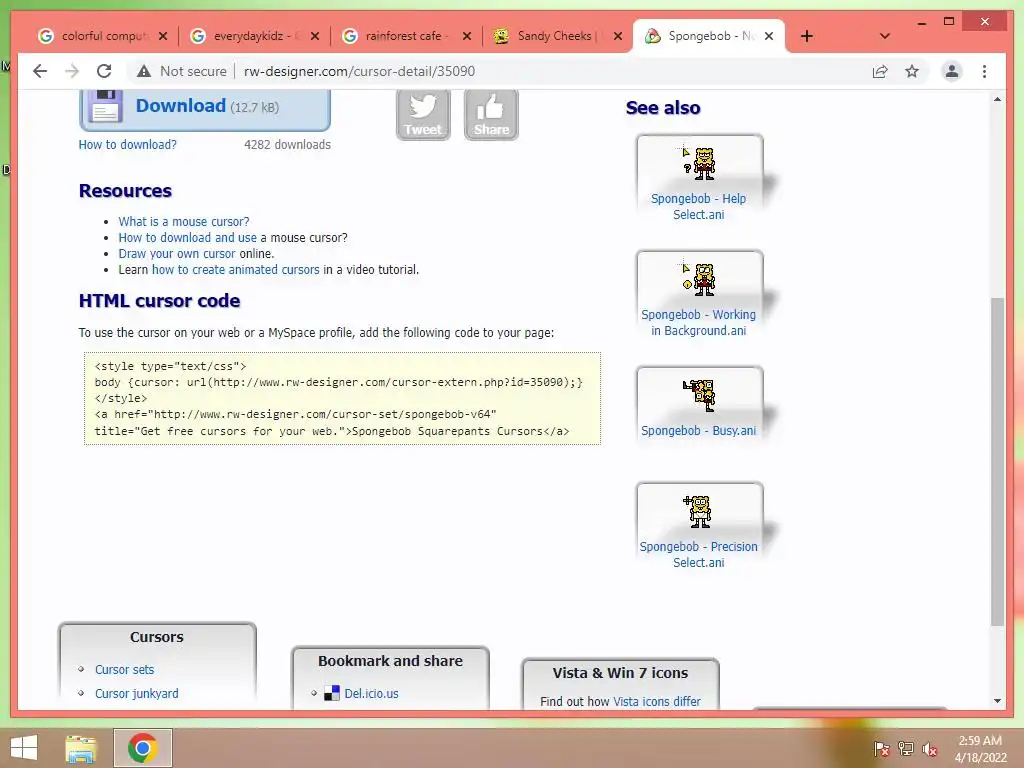Image resolution: width=1024 pixels, height=768 pixels.
Task: Click the forward navigation arrow
Action: point(72,71)
